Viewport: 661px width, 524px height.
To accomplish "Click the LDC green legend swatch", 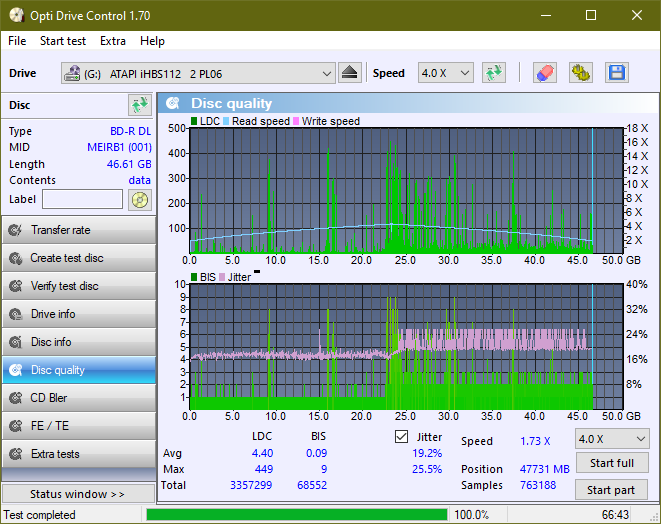I will [x=194, y=121].
